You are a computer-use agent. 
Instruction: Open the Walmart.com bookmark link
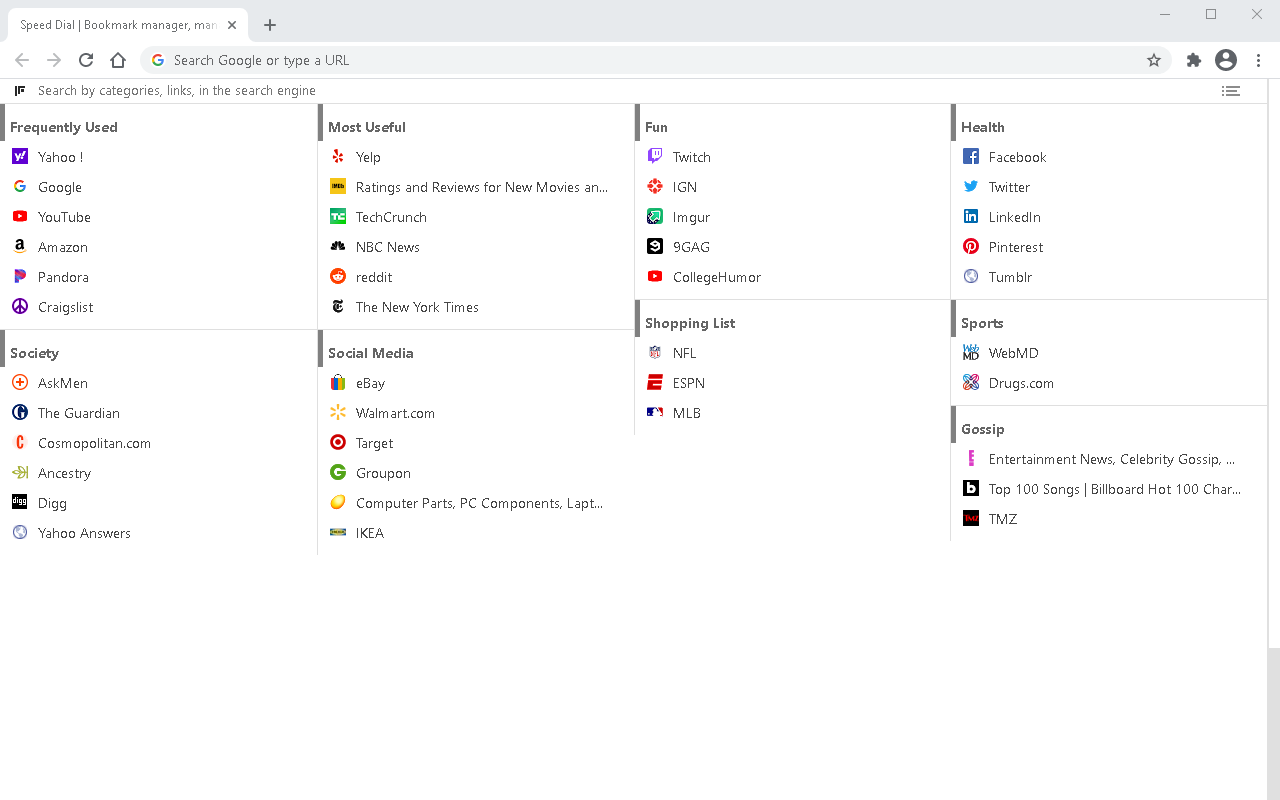coord(395,413)
